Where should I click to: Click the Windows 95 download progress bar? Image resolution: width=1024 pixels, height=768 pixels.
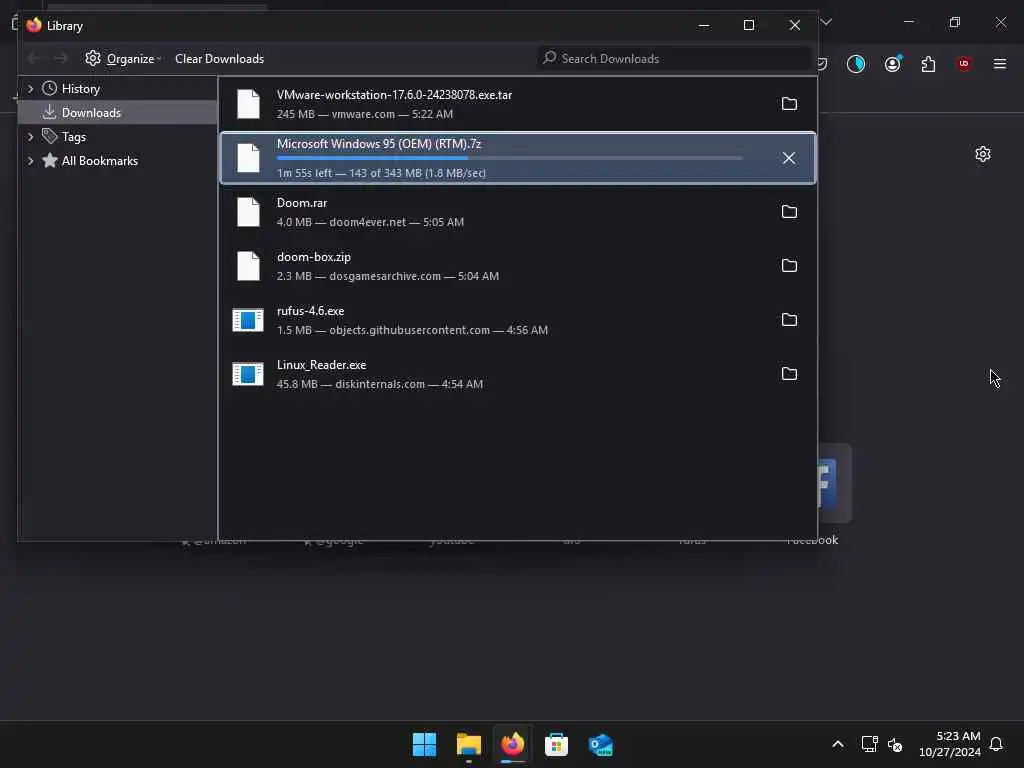point(509,158)
